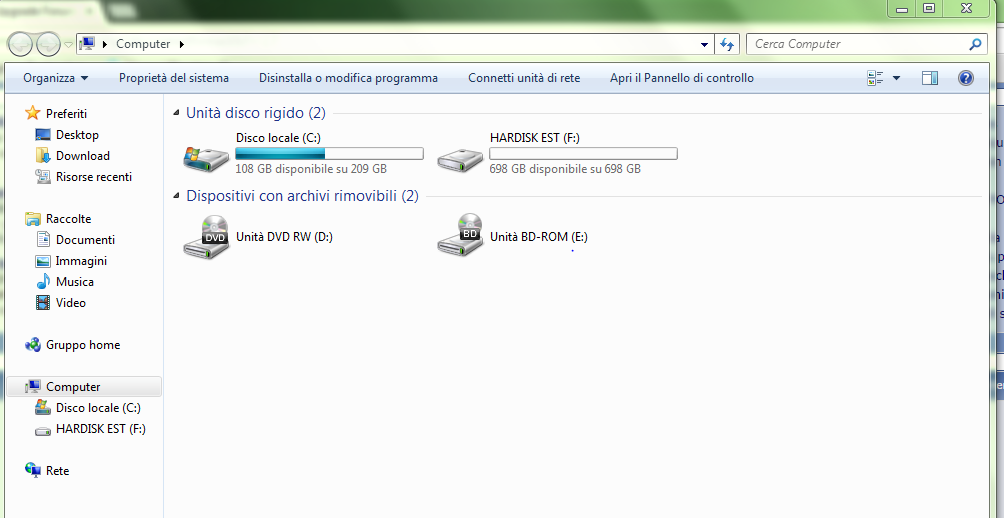Image resolution: width=1004 pixels, height=518 pixels.
Task: Click the Disco locale (C:) usage bar
Action: (x=329, y=154)
